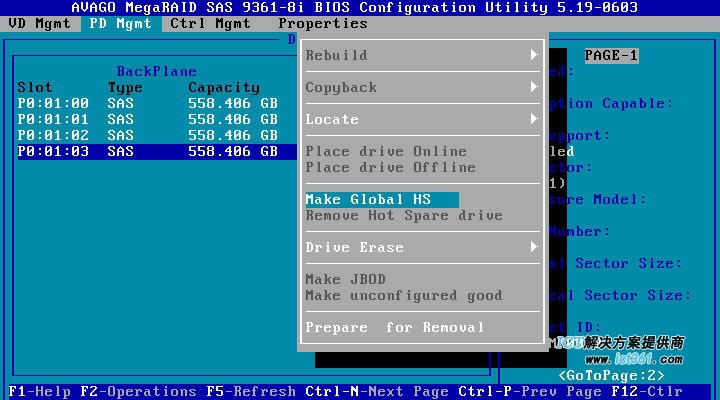The height and width of the screenshot is (400, 720).
Task: Choose Make unconfigured good
Action: coord(404,296)
